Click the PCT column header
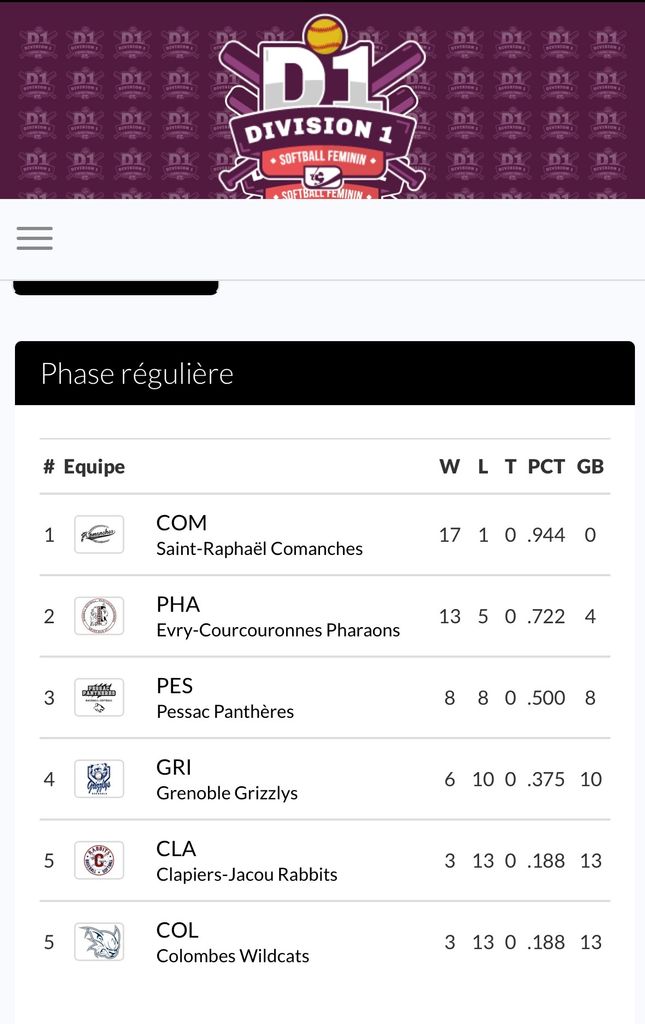The height and width of the screenshot is (1024, 645). click(x=546, y=466)
